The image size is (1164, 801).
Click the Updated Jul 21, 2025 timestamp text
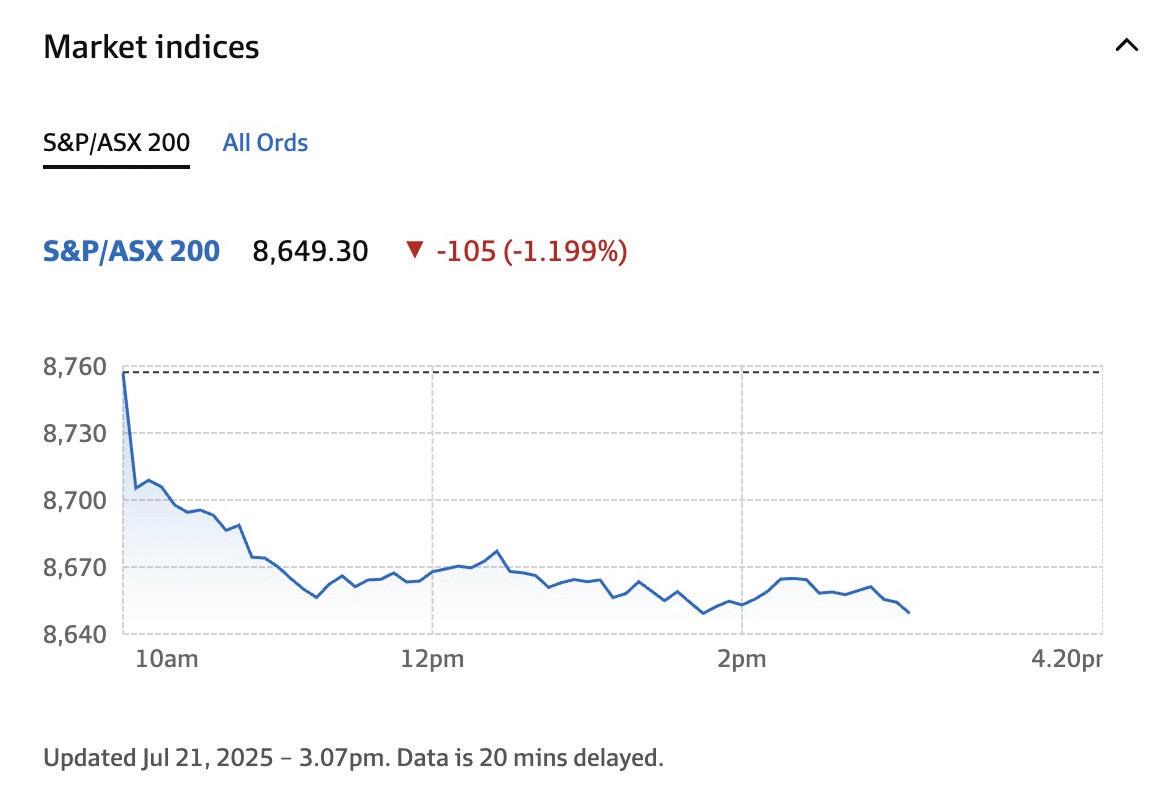(x=353, y=757)
